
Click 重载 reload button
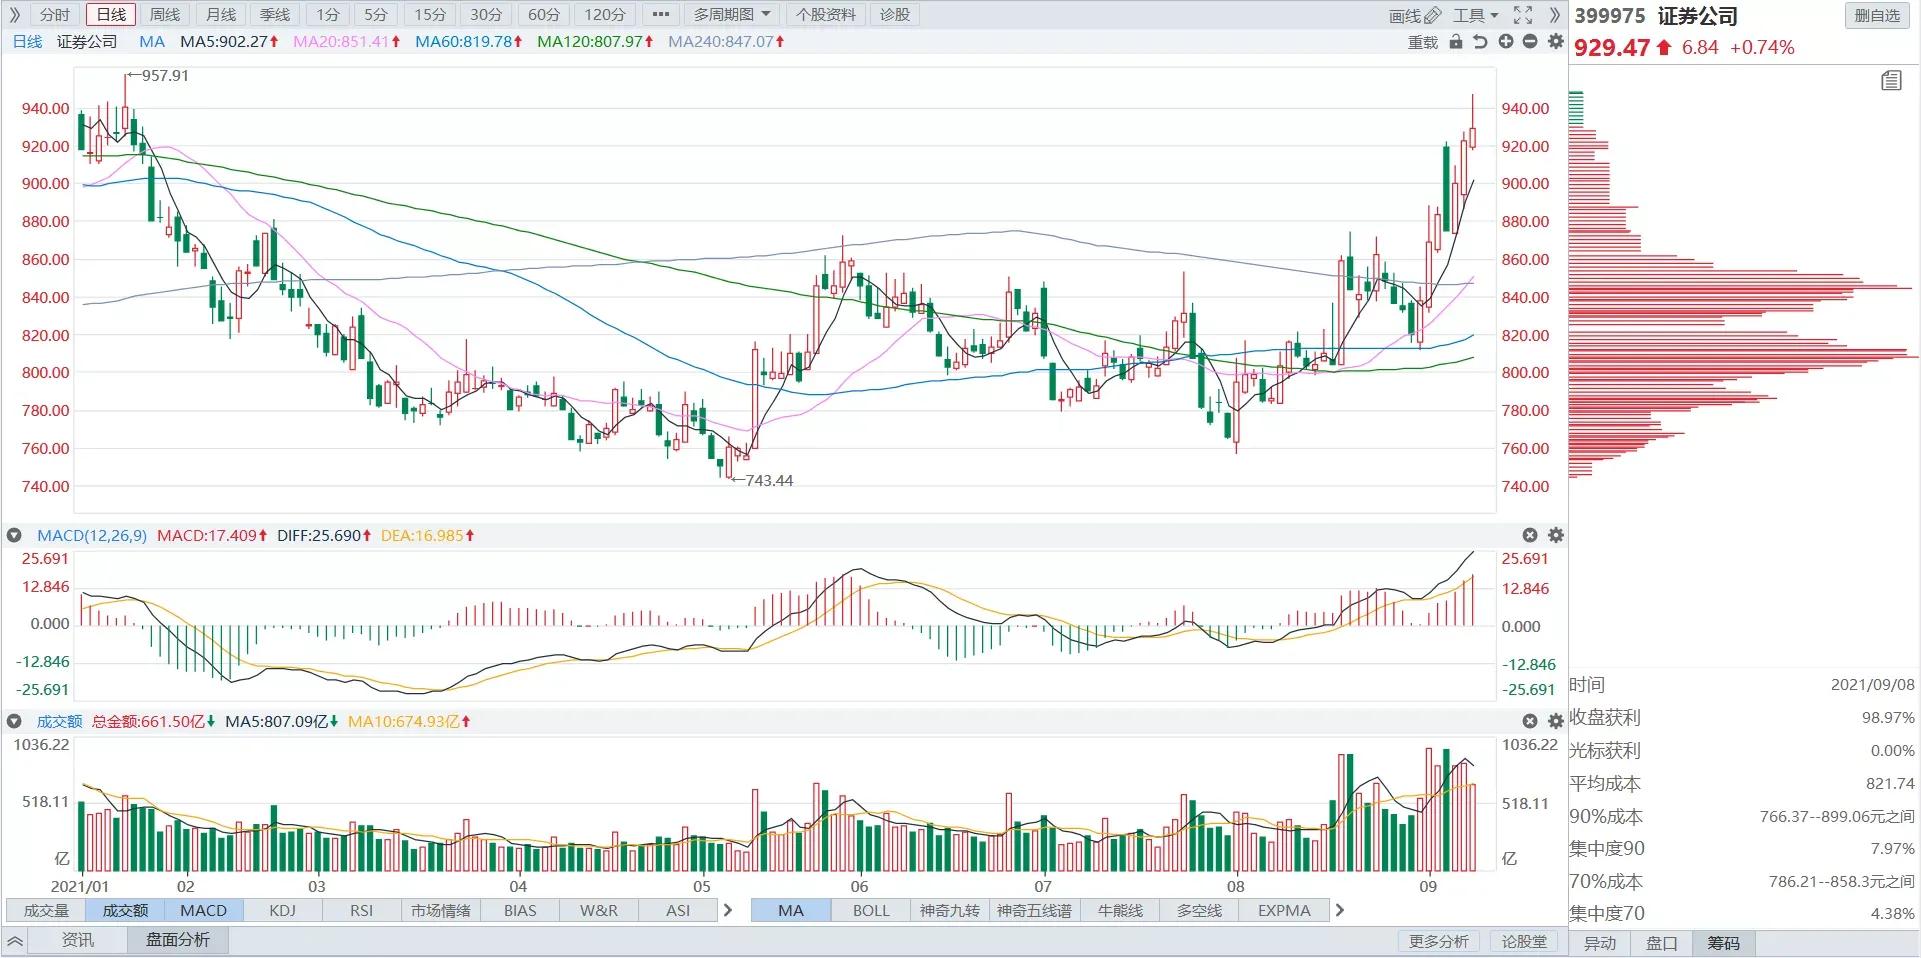tap(1422, 42)
